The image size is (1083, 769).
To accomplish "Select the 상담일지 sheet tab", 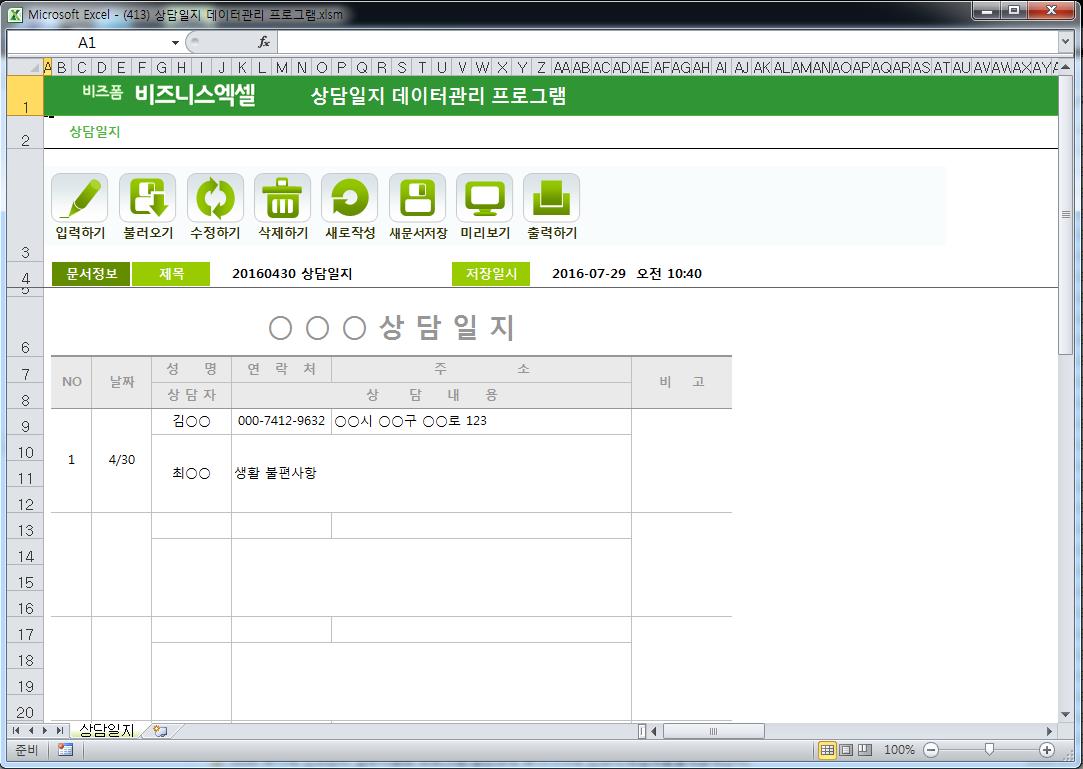I will point(106,730).
